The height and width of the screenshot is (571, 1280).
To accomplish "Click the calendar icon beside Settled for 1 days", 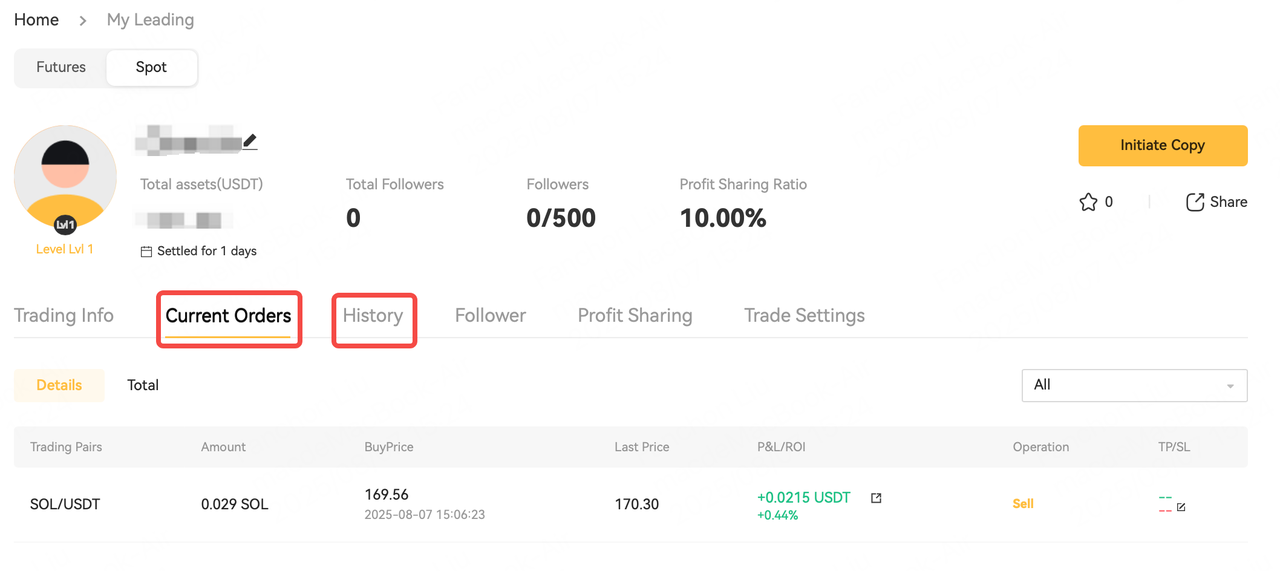I will [147, 251].
